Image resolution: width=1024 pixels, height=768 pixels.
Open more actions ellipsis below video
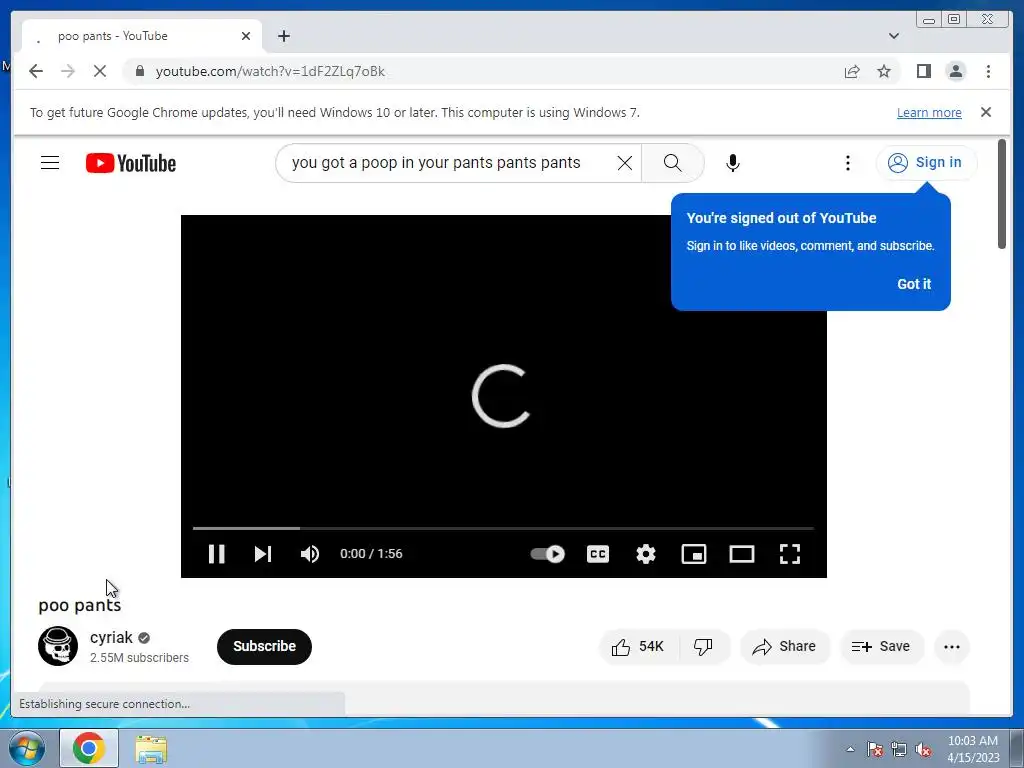[x=952, y=647]
